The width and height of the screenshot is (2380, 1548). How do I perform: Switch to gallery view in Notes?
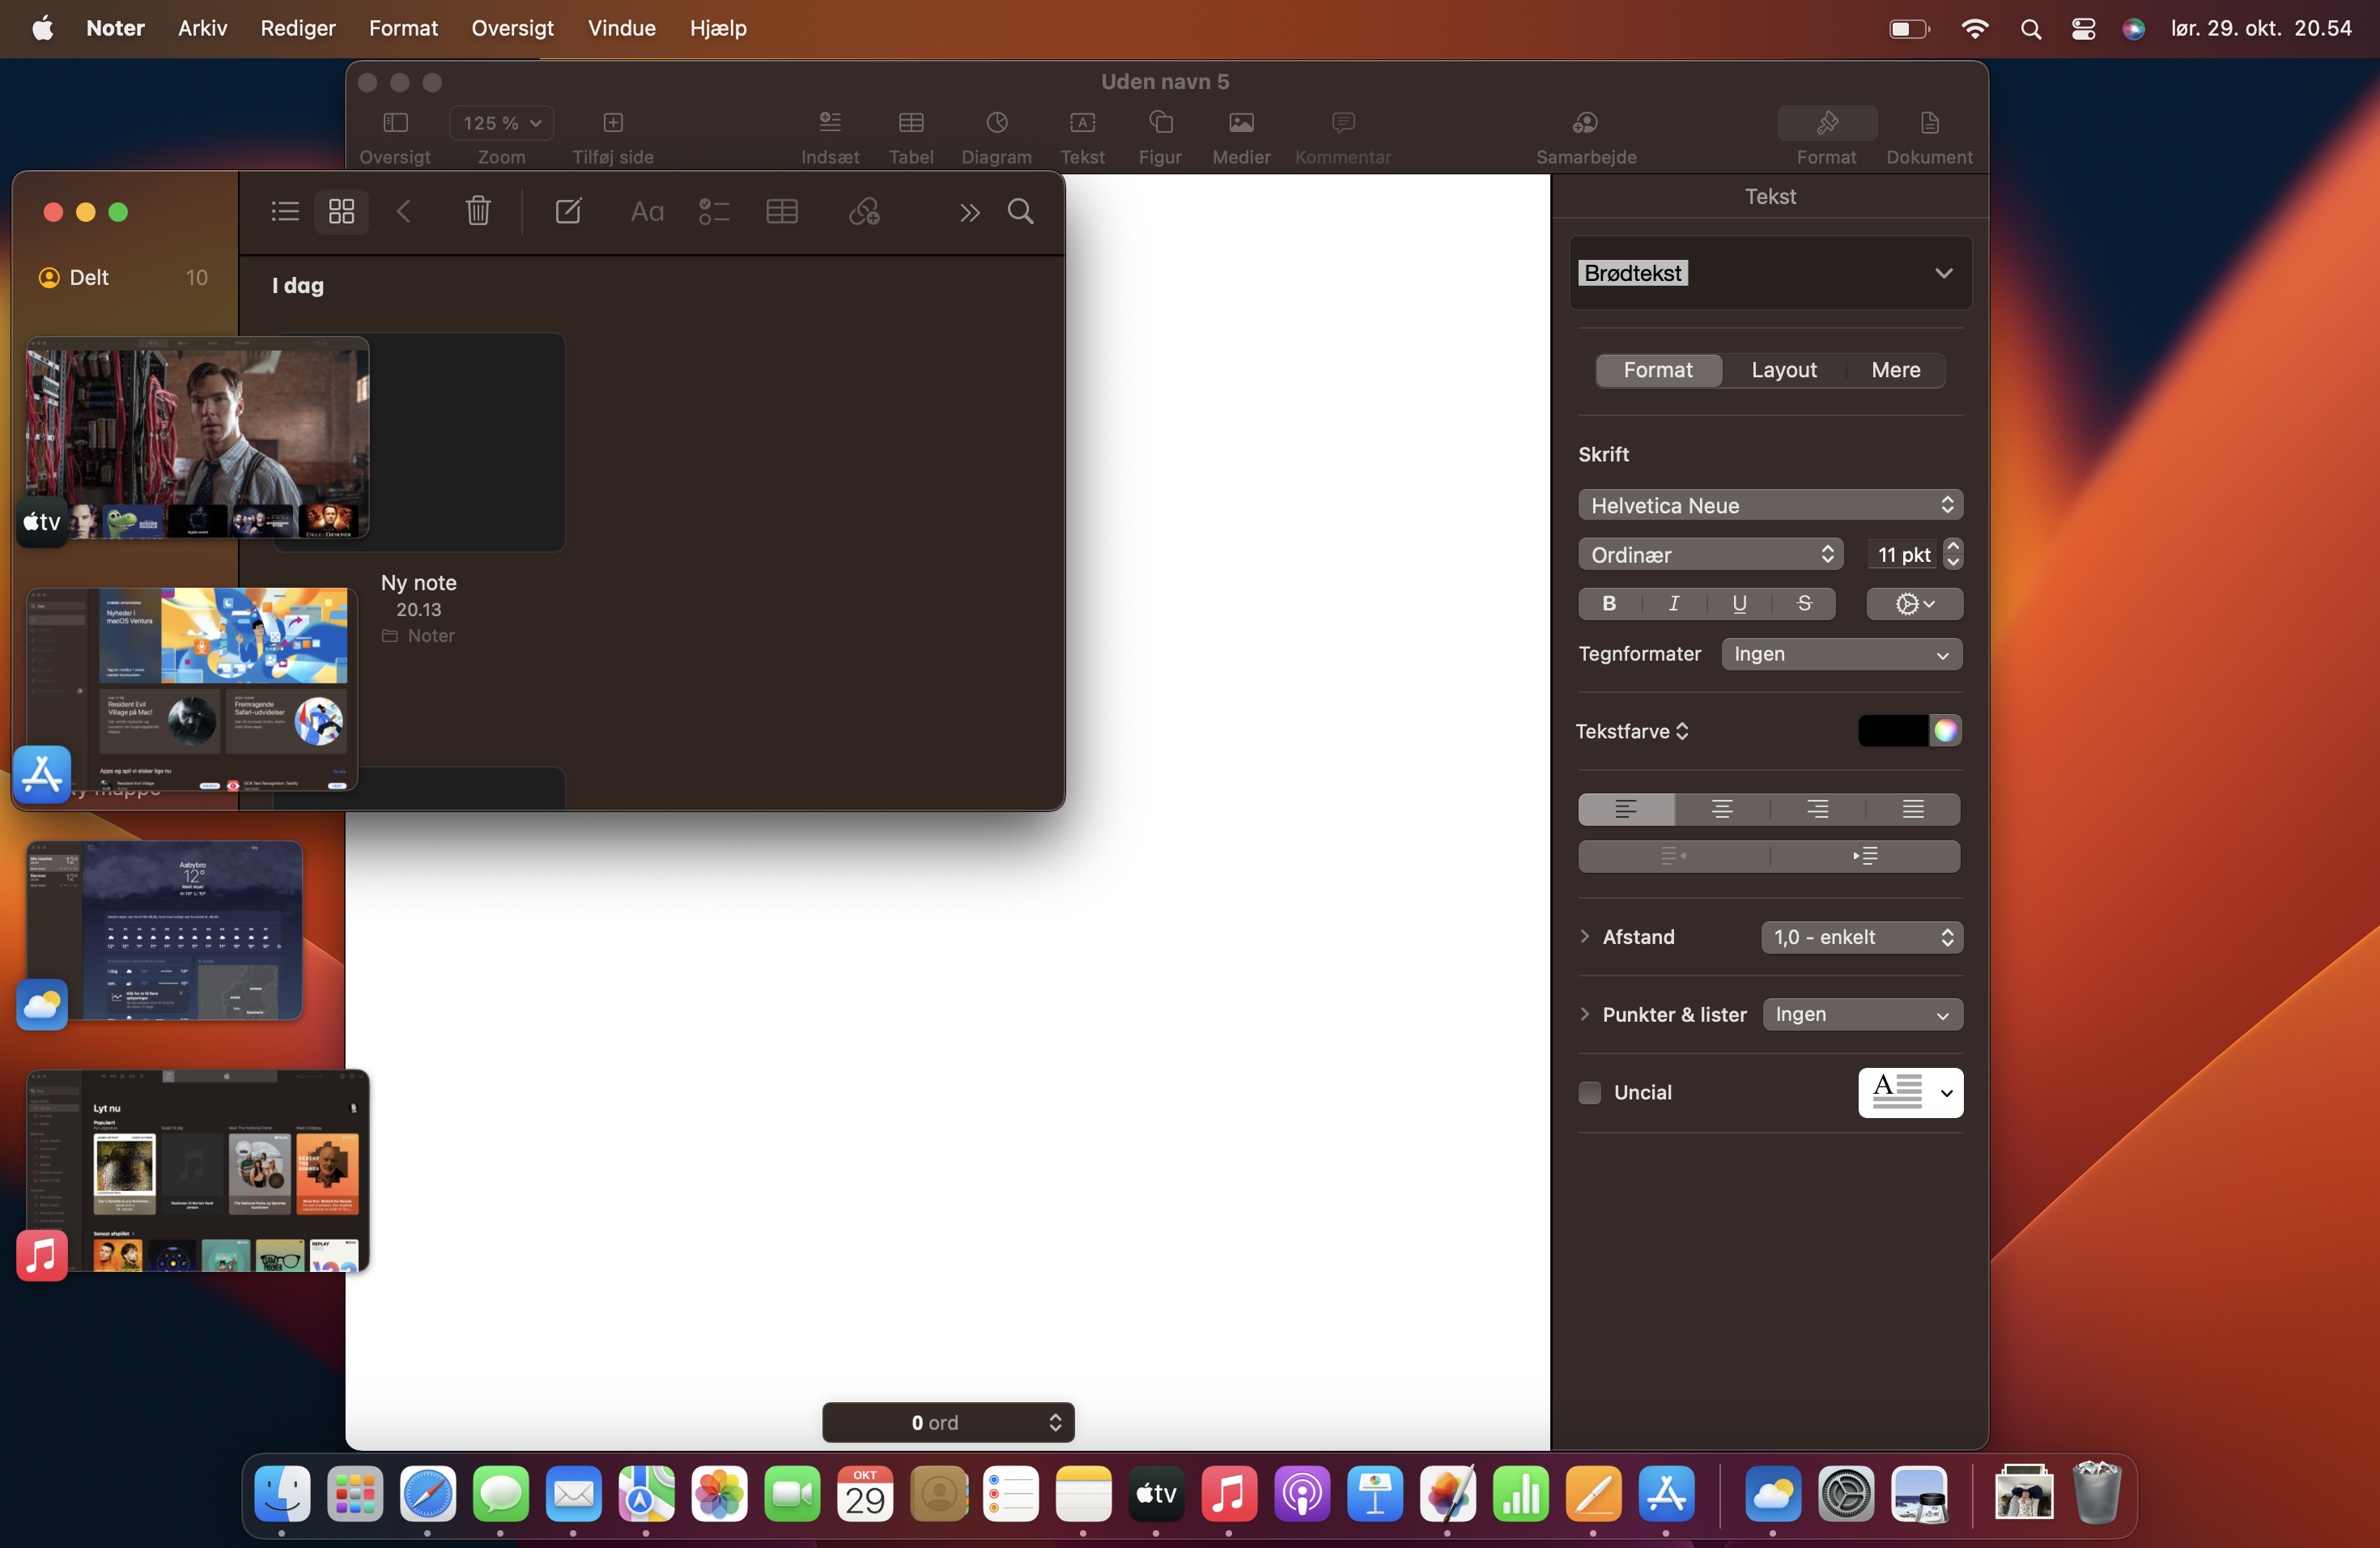click(x=341, y=211)
